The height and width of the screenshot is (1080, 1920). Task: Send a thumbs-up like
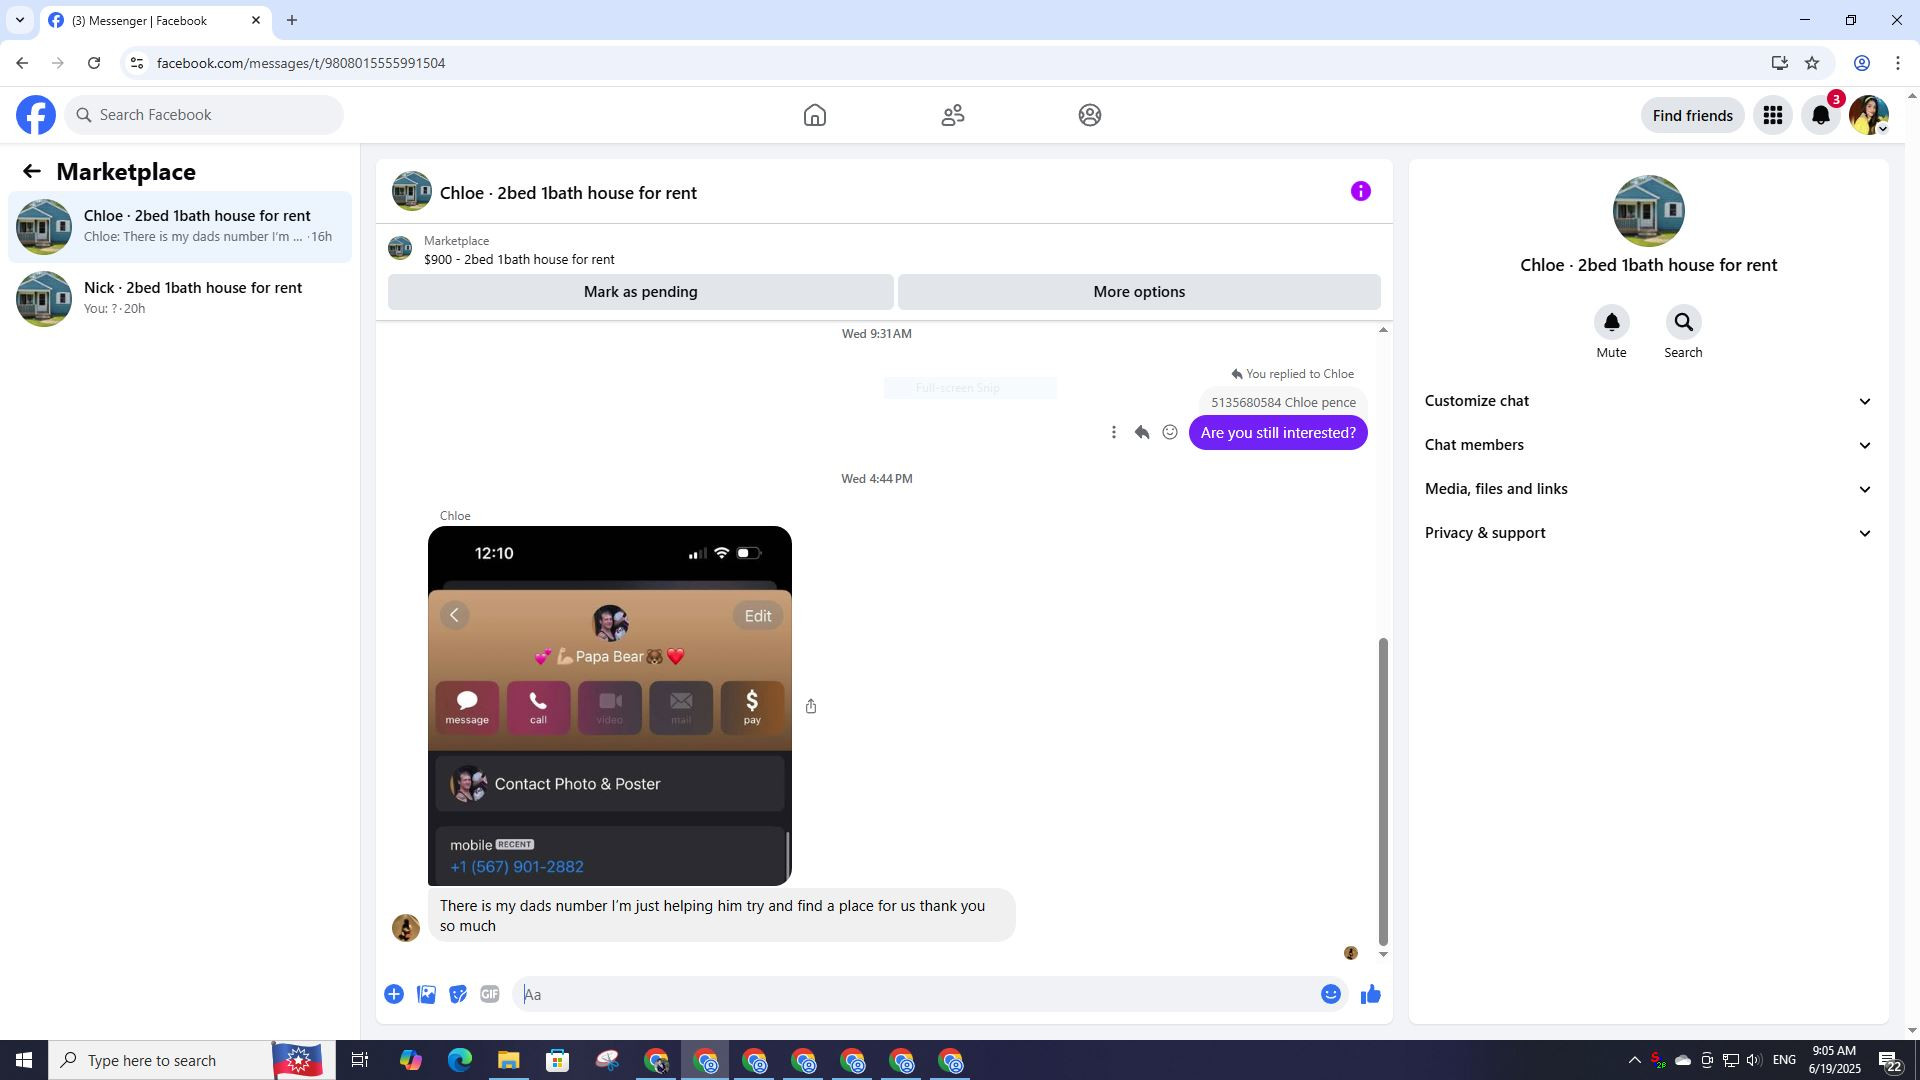pyautogui.click(x=1370, y=994)
